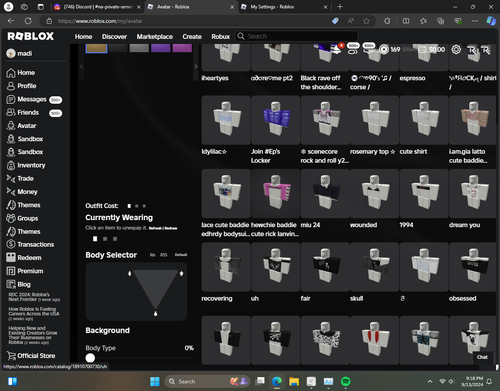
Task: Click the Body Type slider handle
Action: coord(90,358)
